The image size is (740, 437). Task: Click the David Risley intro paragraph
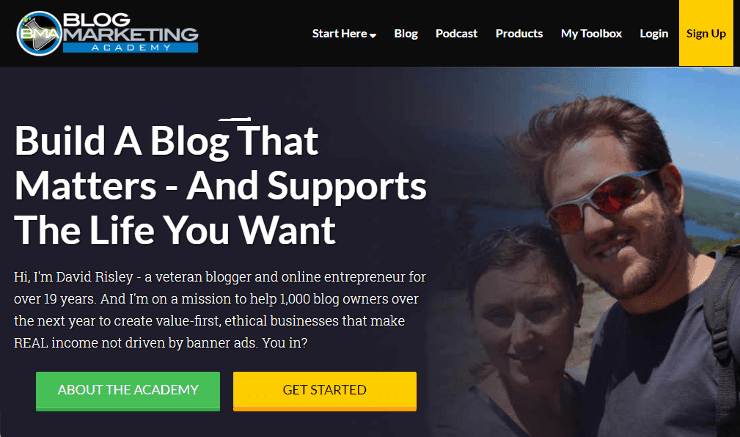tap(220, 310)
